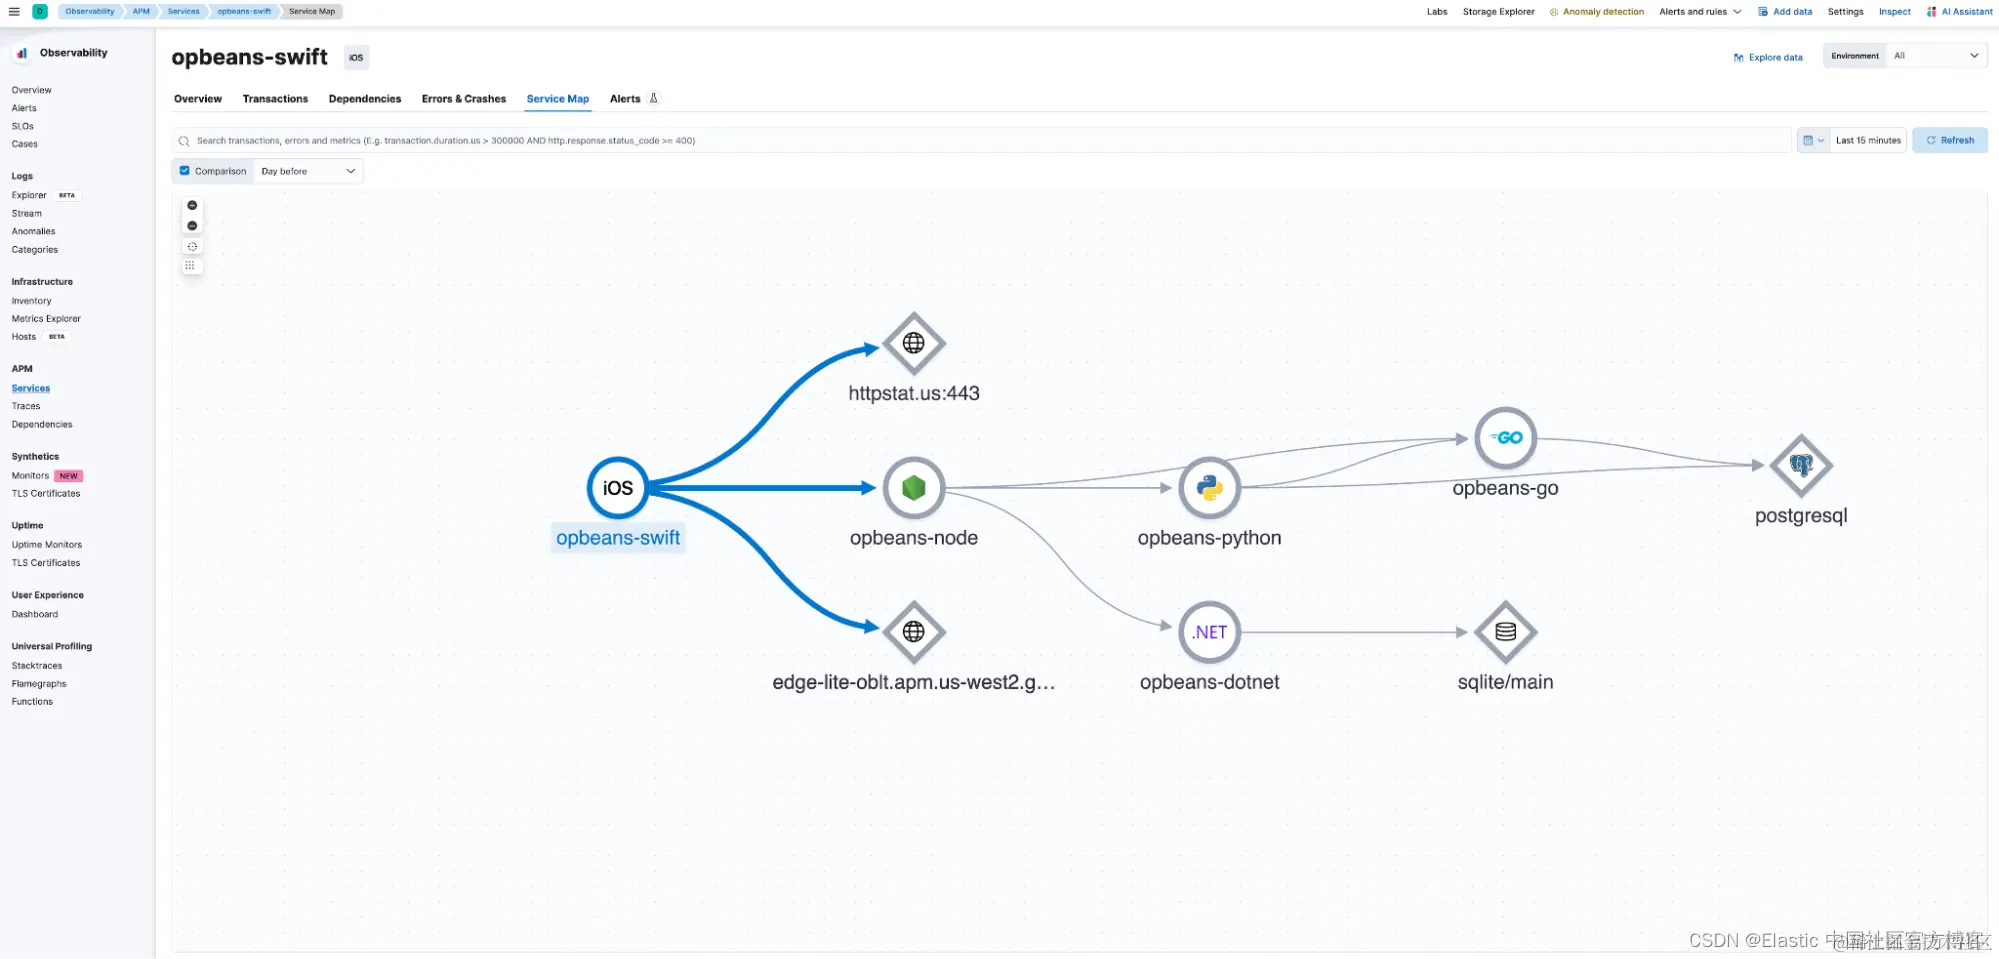Viewport: 1999px width, 959px height.
Task: Open Cases in the sidebar
Action: click(24, 144)
